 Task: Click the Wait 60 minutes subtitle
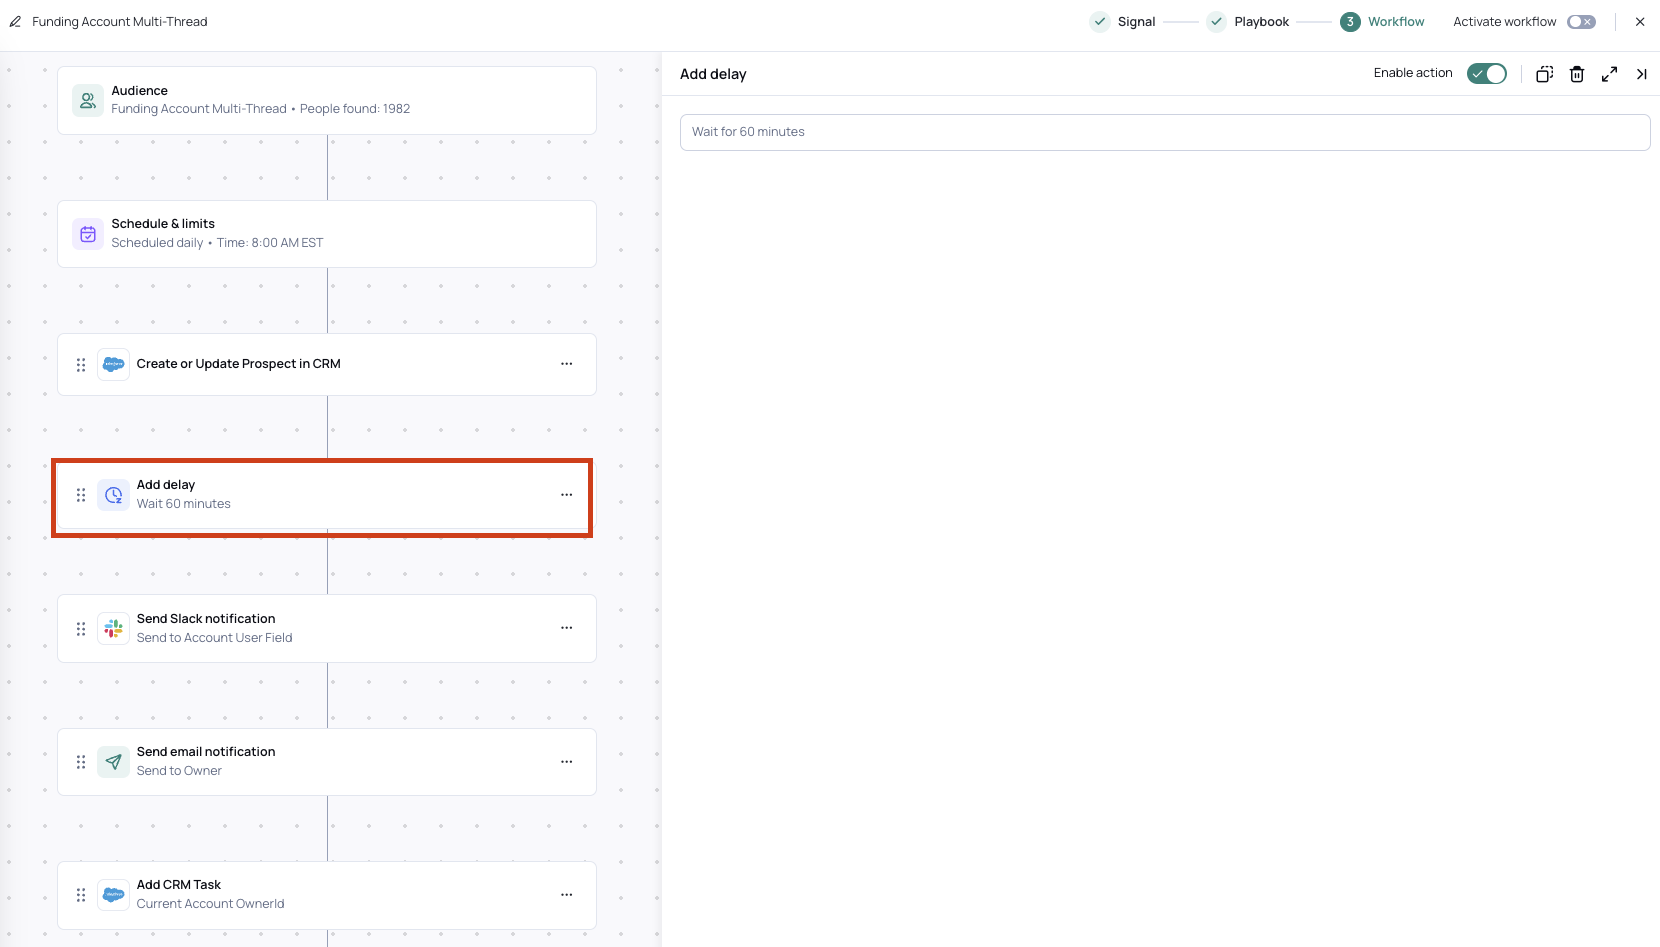click(x=184, y=504)
